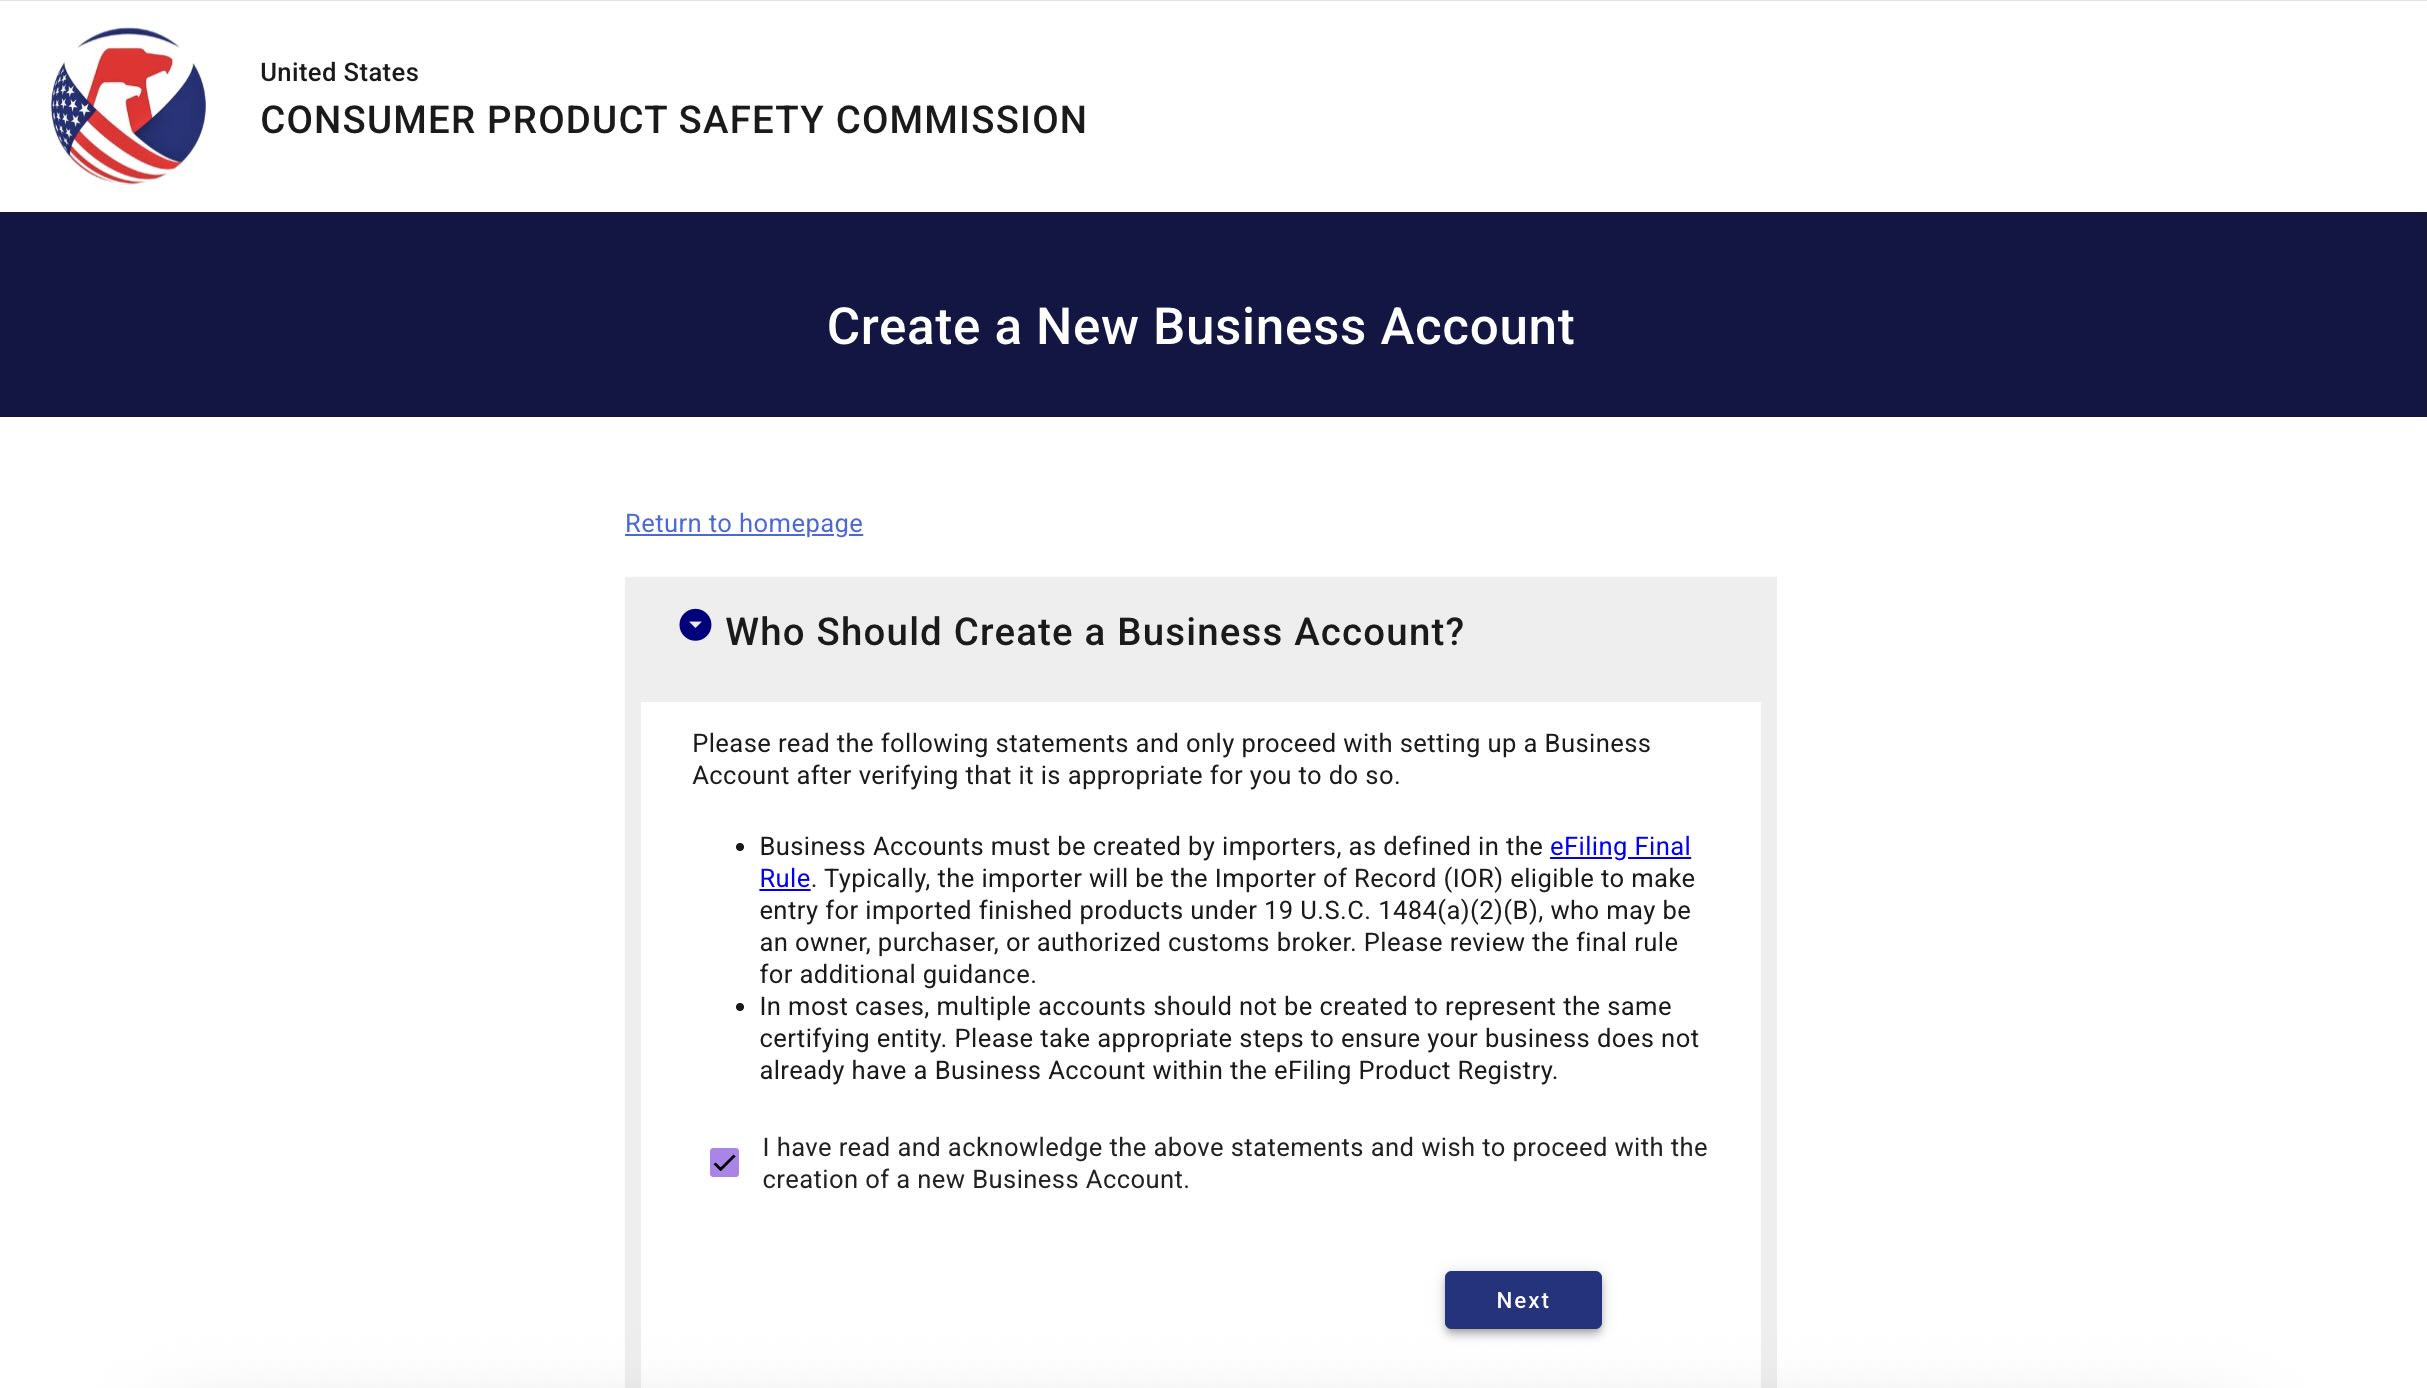Click the 'Please review the final rule' sentence
This screenshot has width=2427, height=1388.
pos(1520,942)
